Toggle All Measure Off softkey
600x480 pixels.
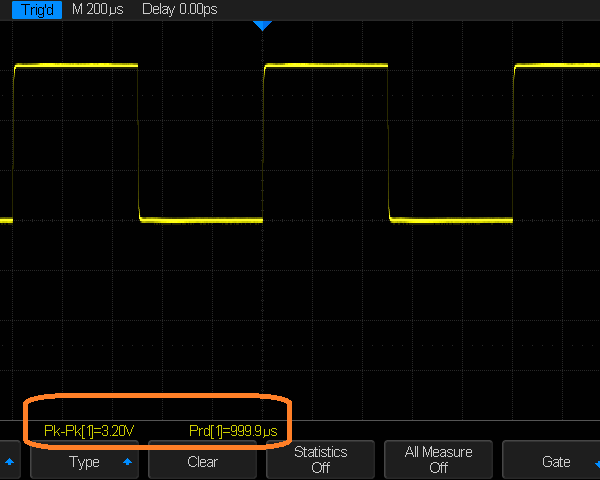(438, 460)
